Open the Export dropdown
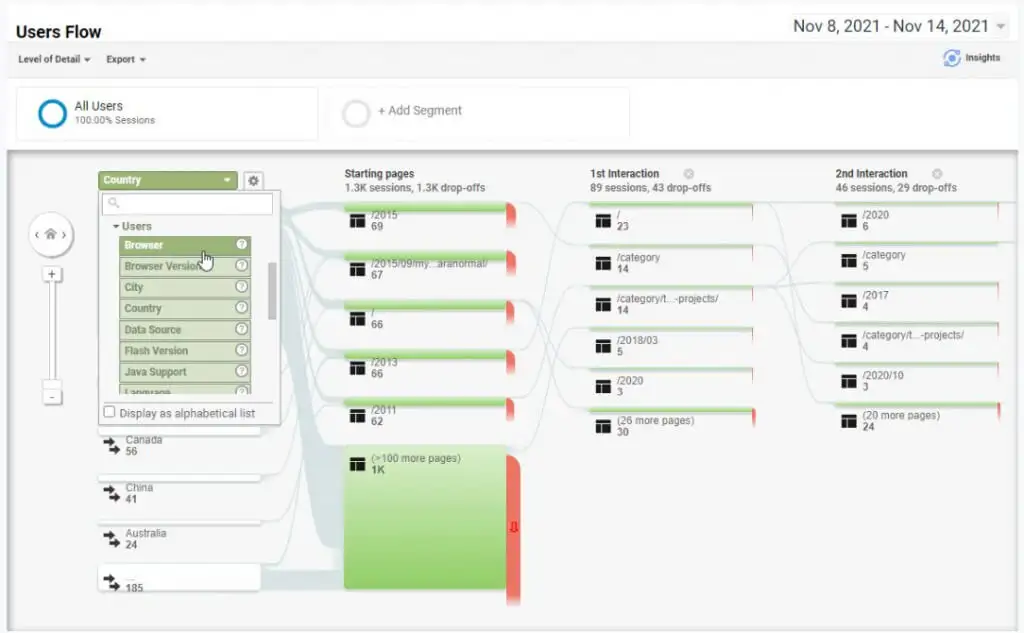 [126, 59]
